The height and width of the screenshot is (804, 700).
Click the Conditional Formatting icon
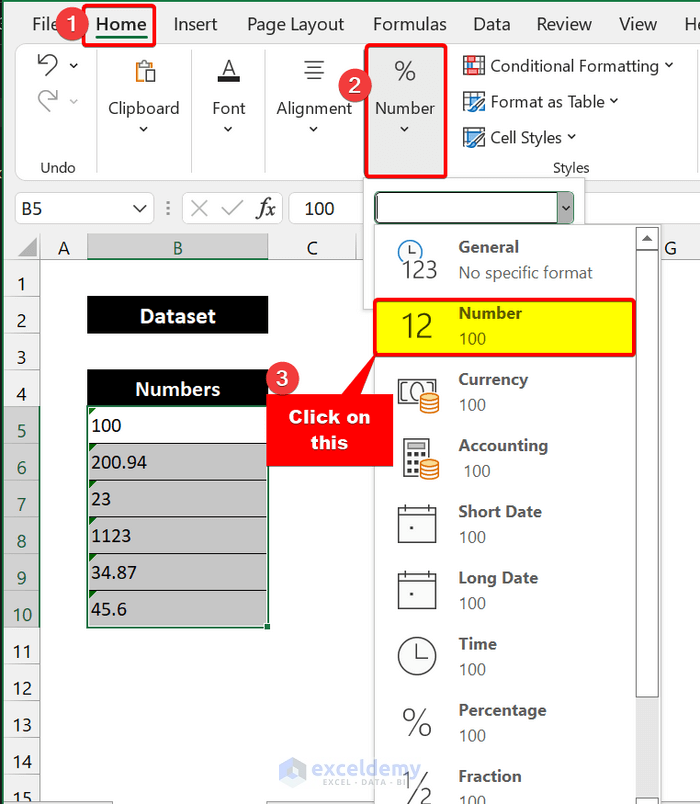(x=473, y=66)
